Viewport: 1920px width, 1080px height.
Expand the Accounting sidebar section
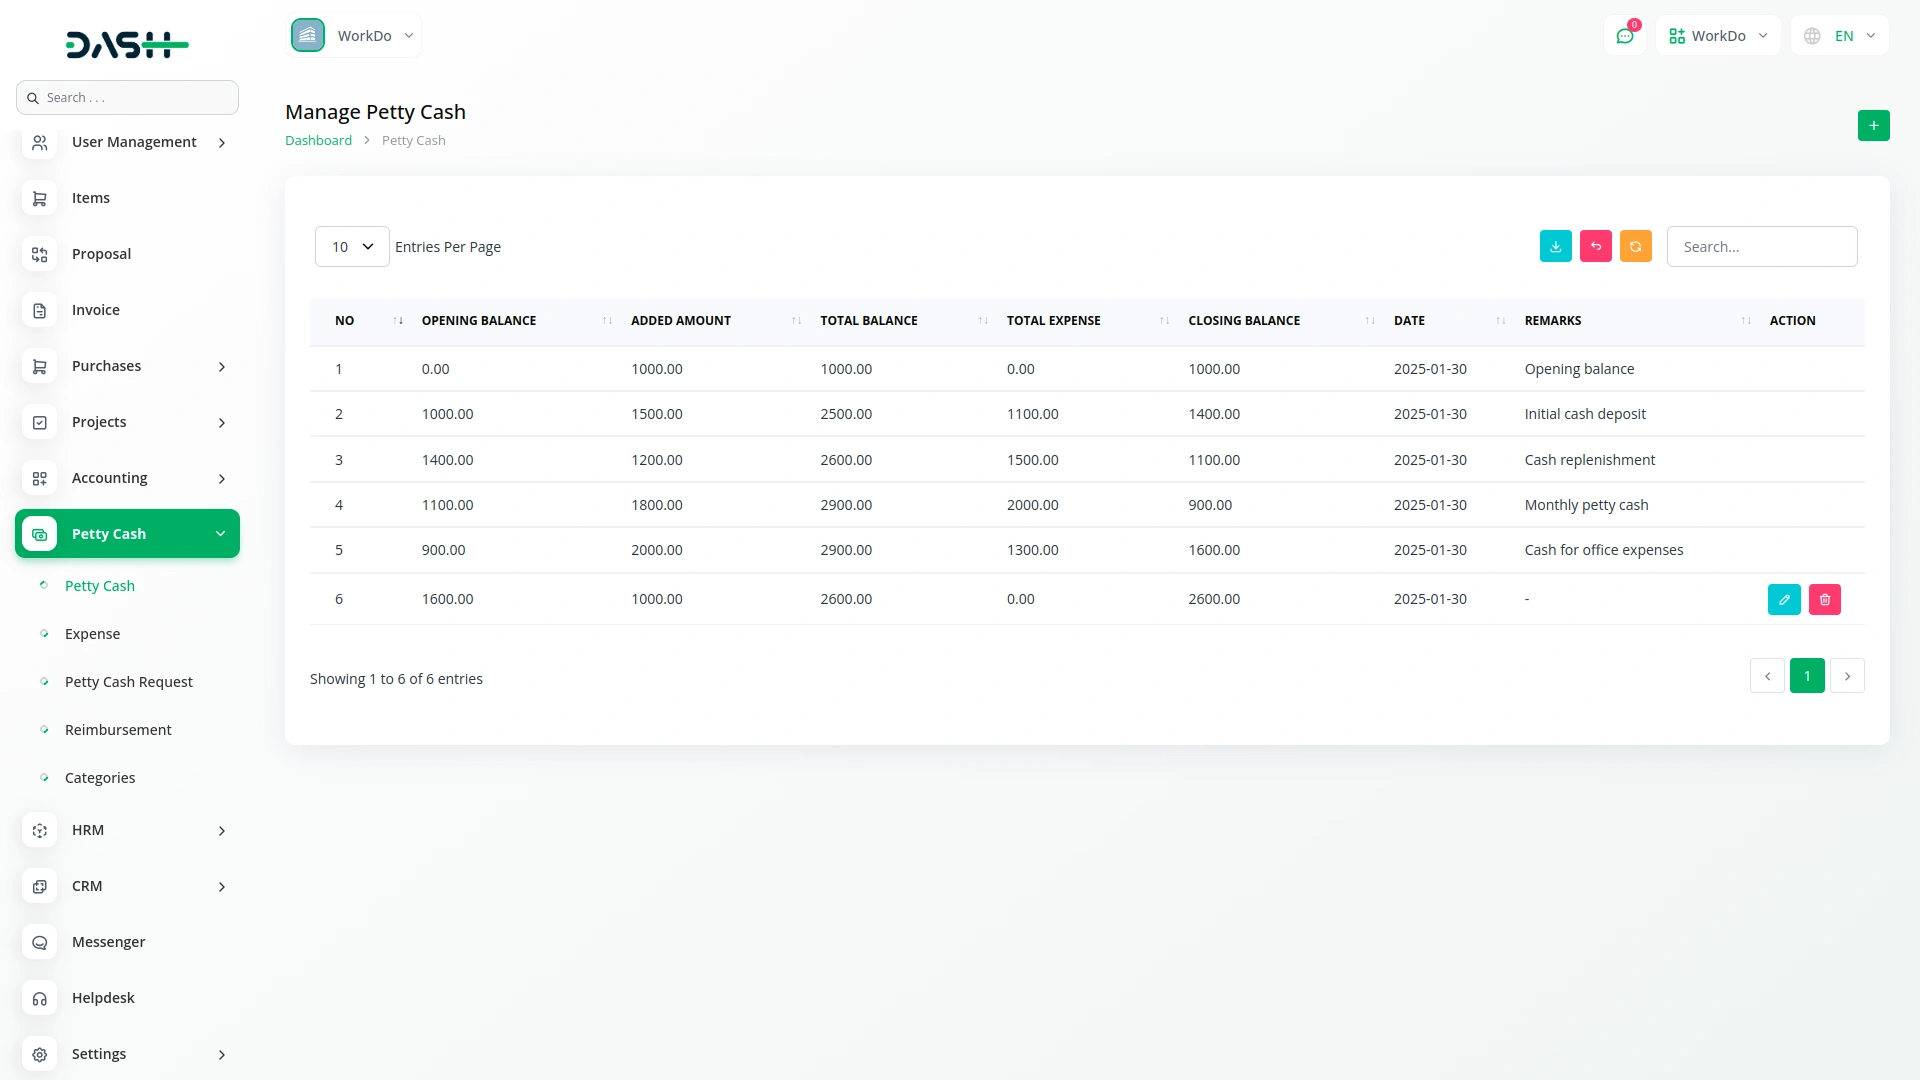coord(127,478)
